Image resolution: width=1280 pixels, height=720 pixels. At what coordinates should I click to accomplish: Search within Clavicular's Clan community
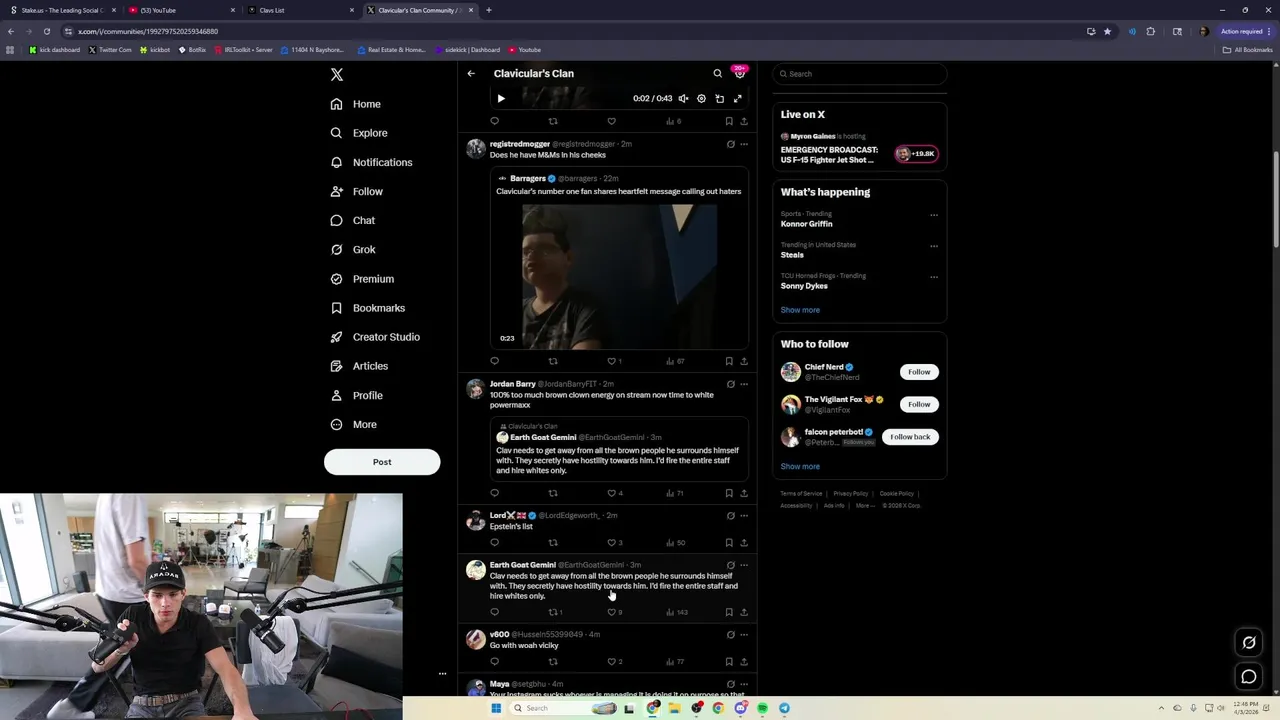pyautogui.click(x=717, y=73)
